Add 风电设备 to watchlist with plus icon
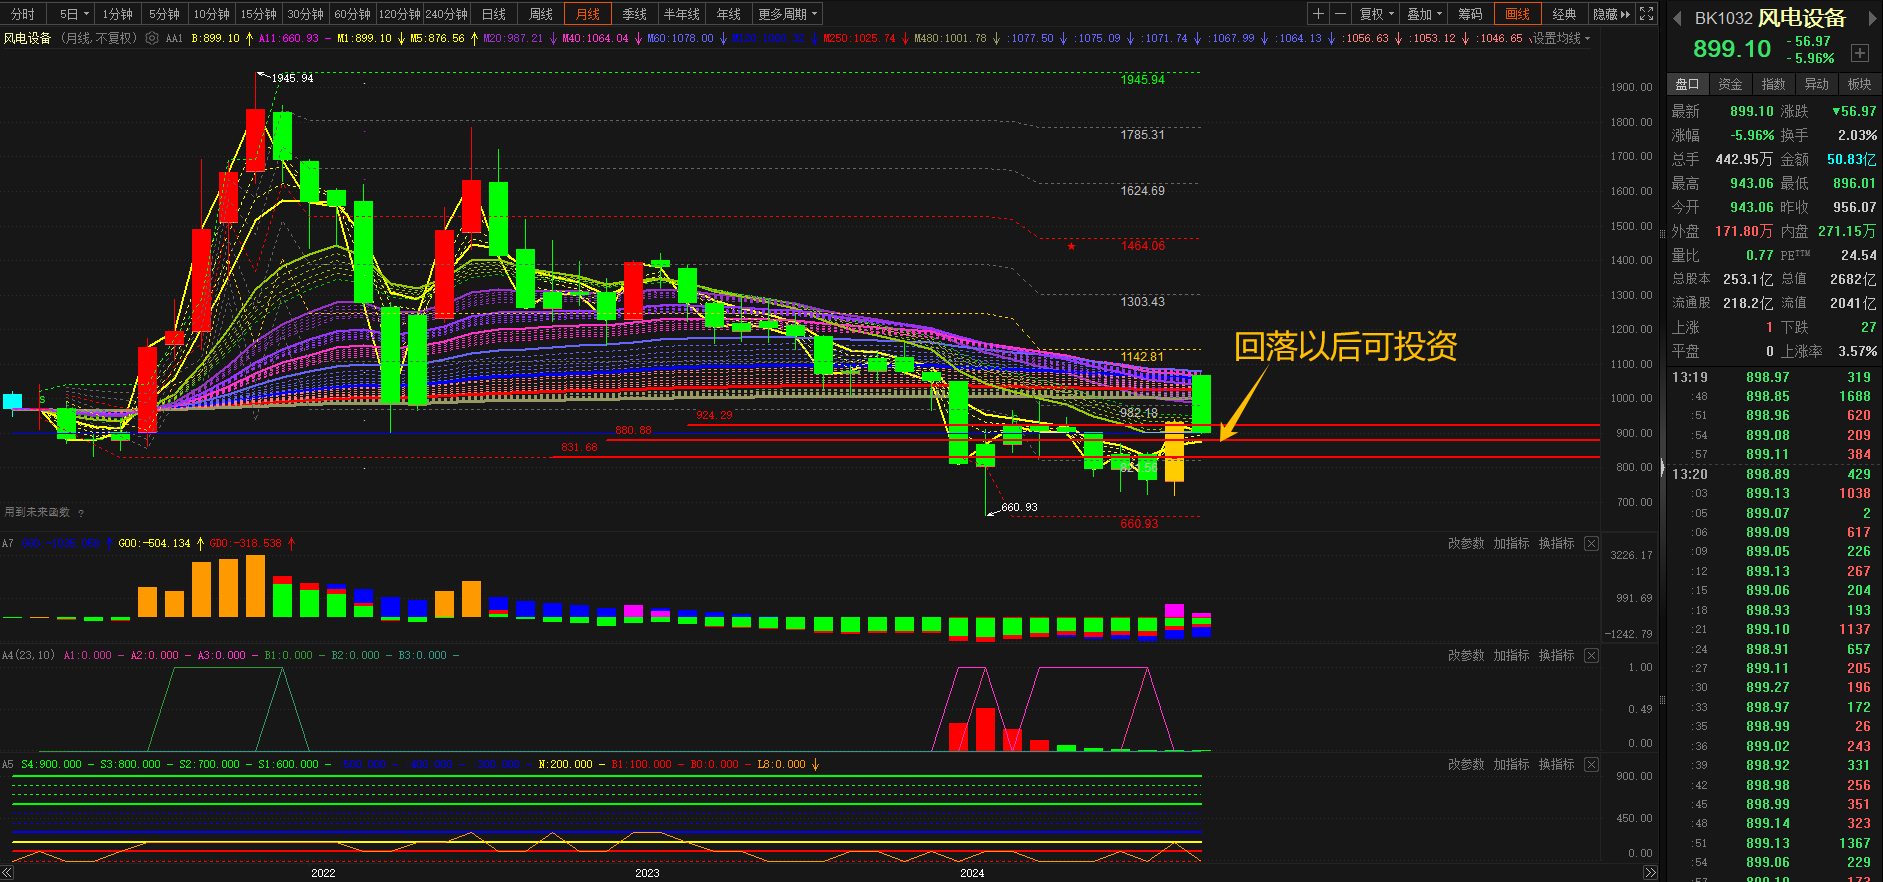Screen dimensions: 1883x882 (1860, 53)
